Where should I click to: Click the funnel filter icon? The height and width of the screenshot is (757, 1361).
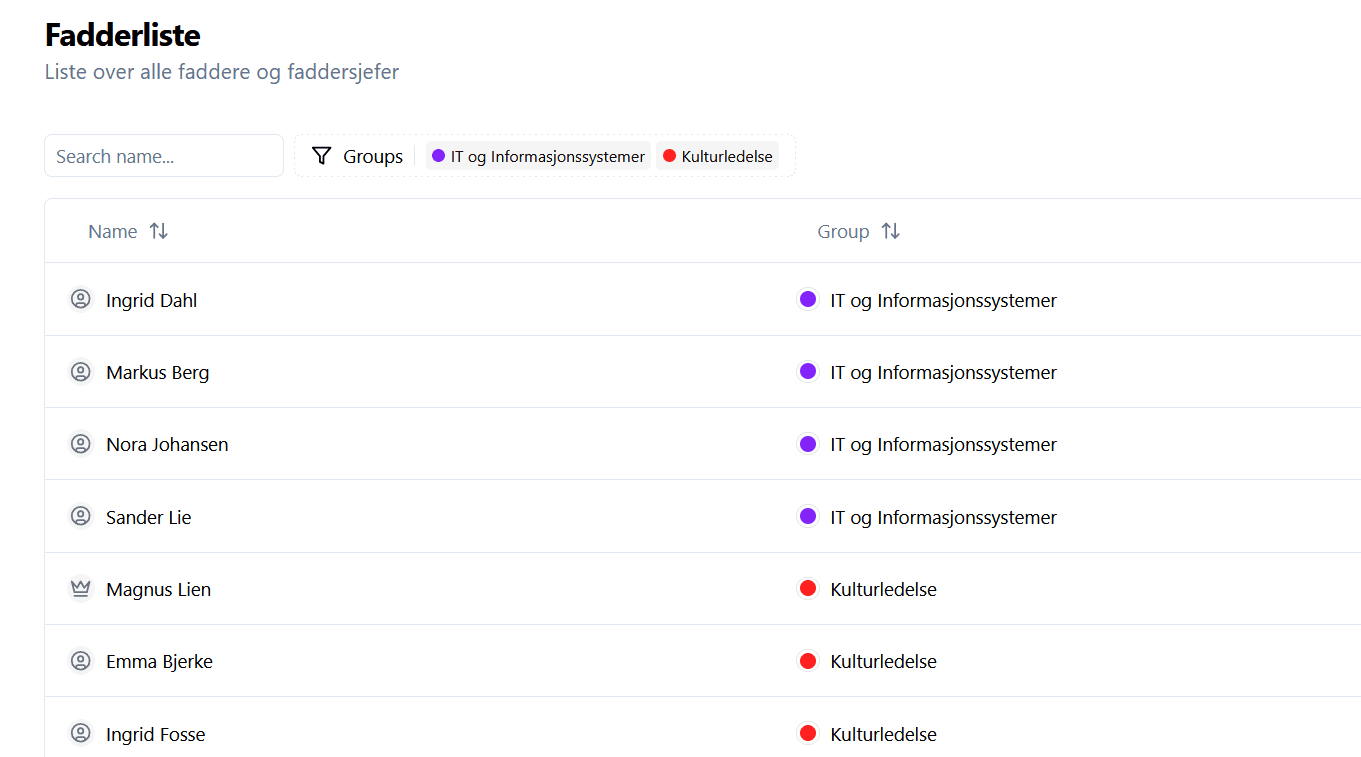(321, 156)
